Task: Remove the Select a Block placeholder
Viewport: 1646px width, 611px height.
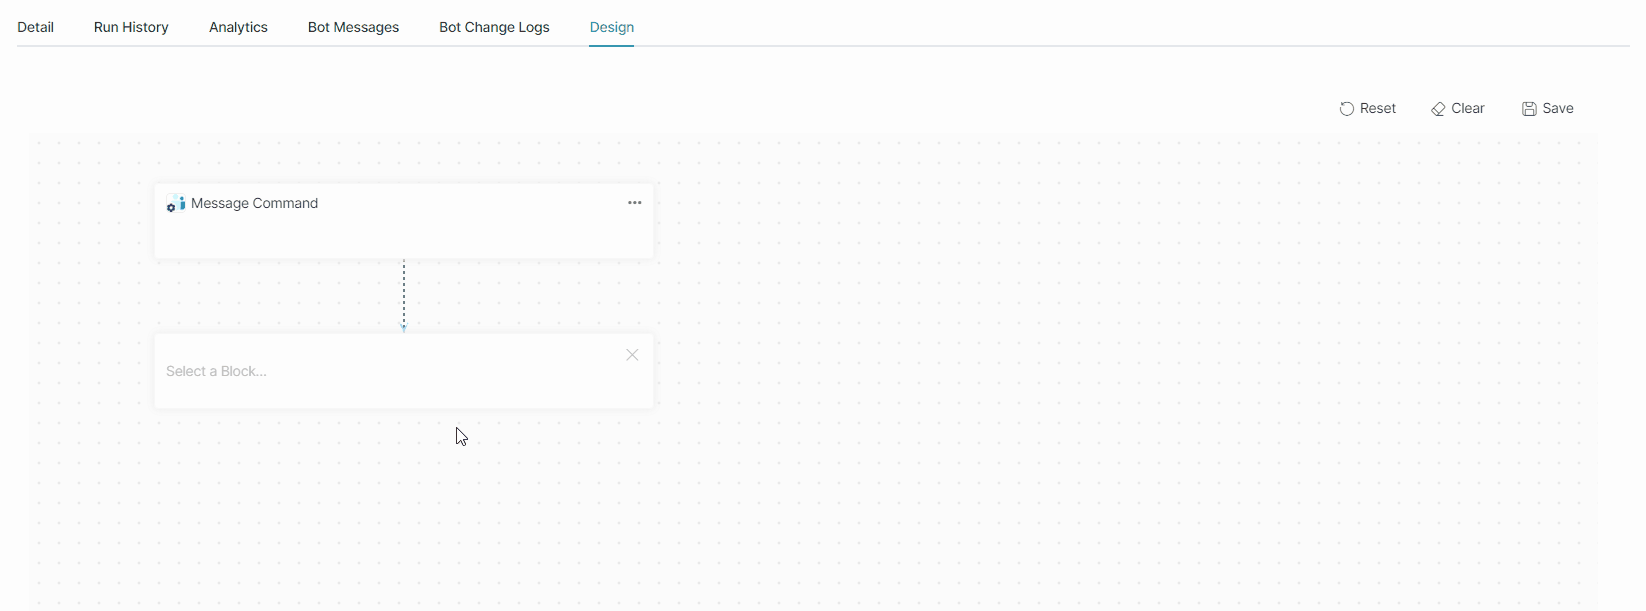Action: coord(632,355)
